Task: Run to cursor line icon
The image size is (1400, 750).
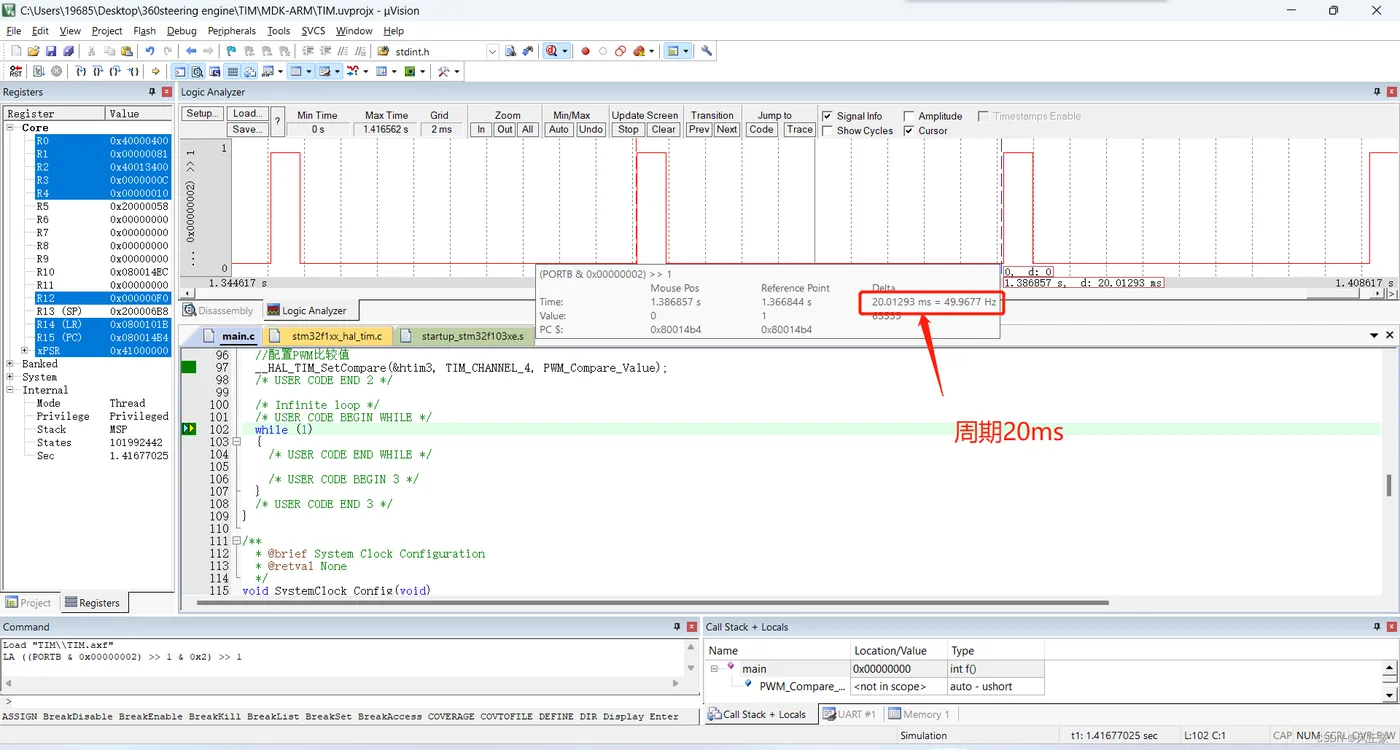Action: (132, 72)
